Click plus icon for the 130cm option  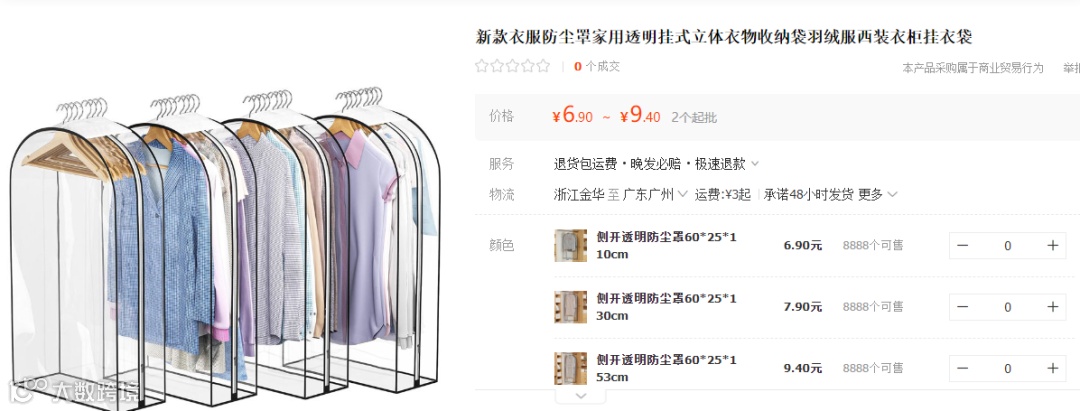(x=1052, y=307)
